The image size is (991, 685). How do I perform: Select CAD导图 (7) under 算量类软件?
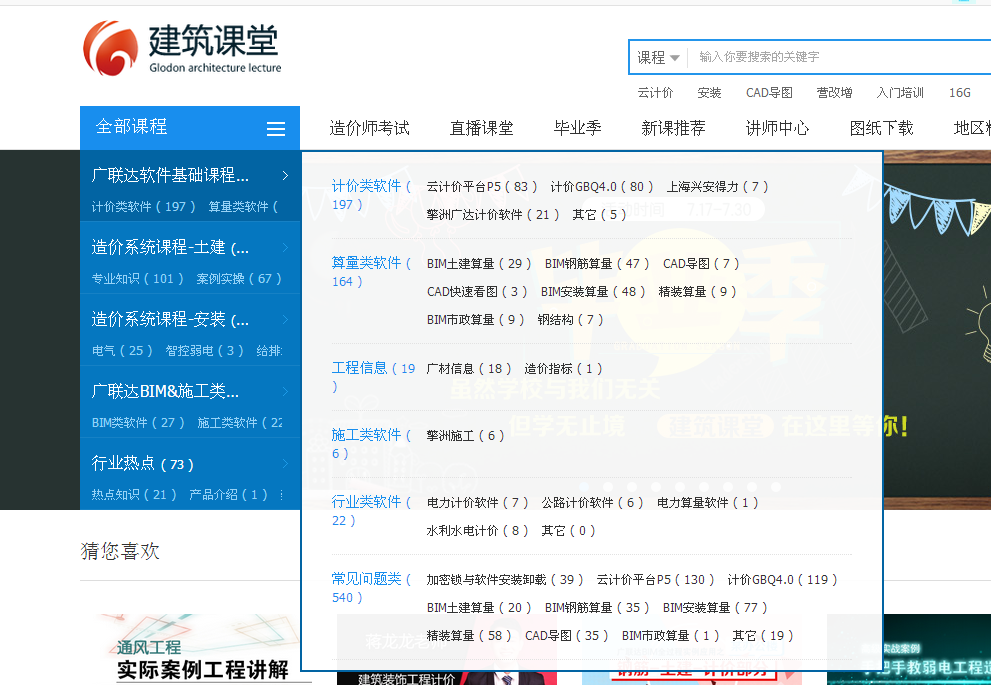point(701,264)
